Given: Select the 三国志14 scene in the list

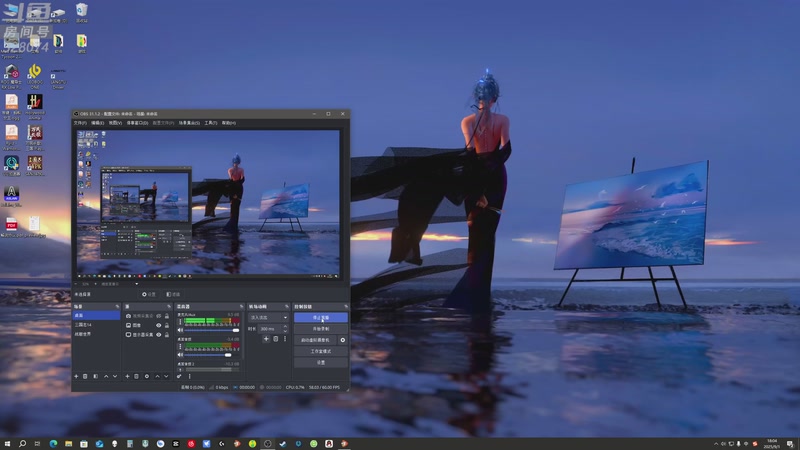Looking at the screenshot, I should point(96,324).
